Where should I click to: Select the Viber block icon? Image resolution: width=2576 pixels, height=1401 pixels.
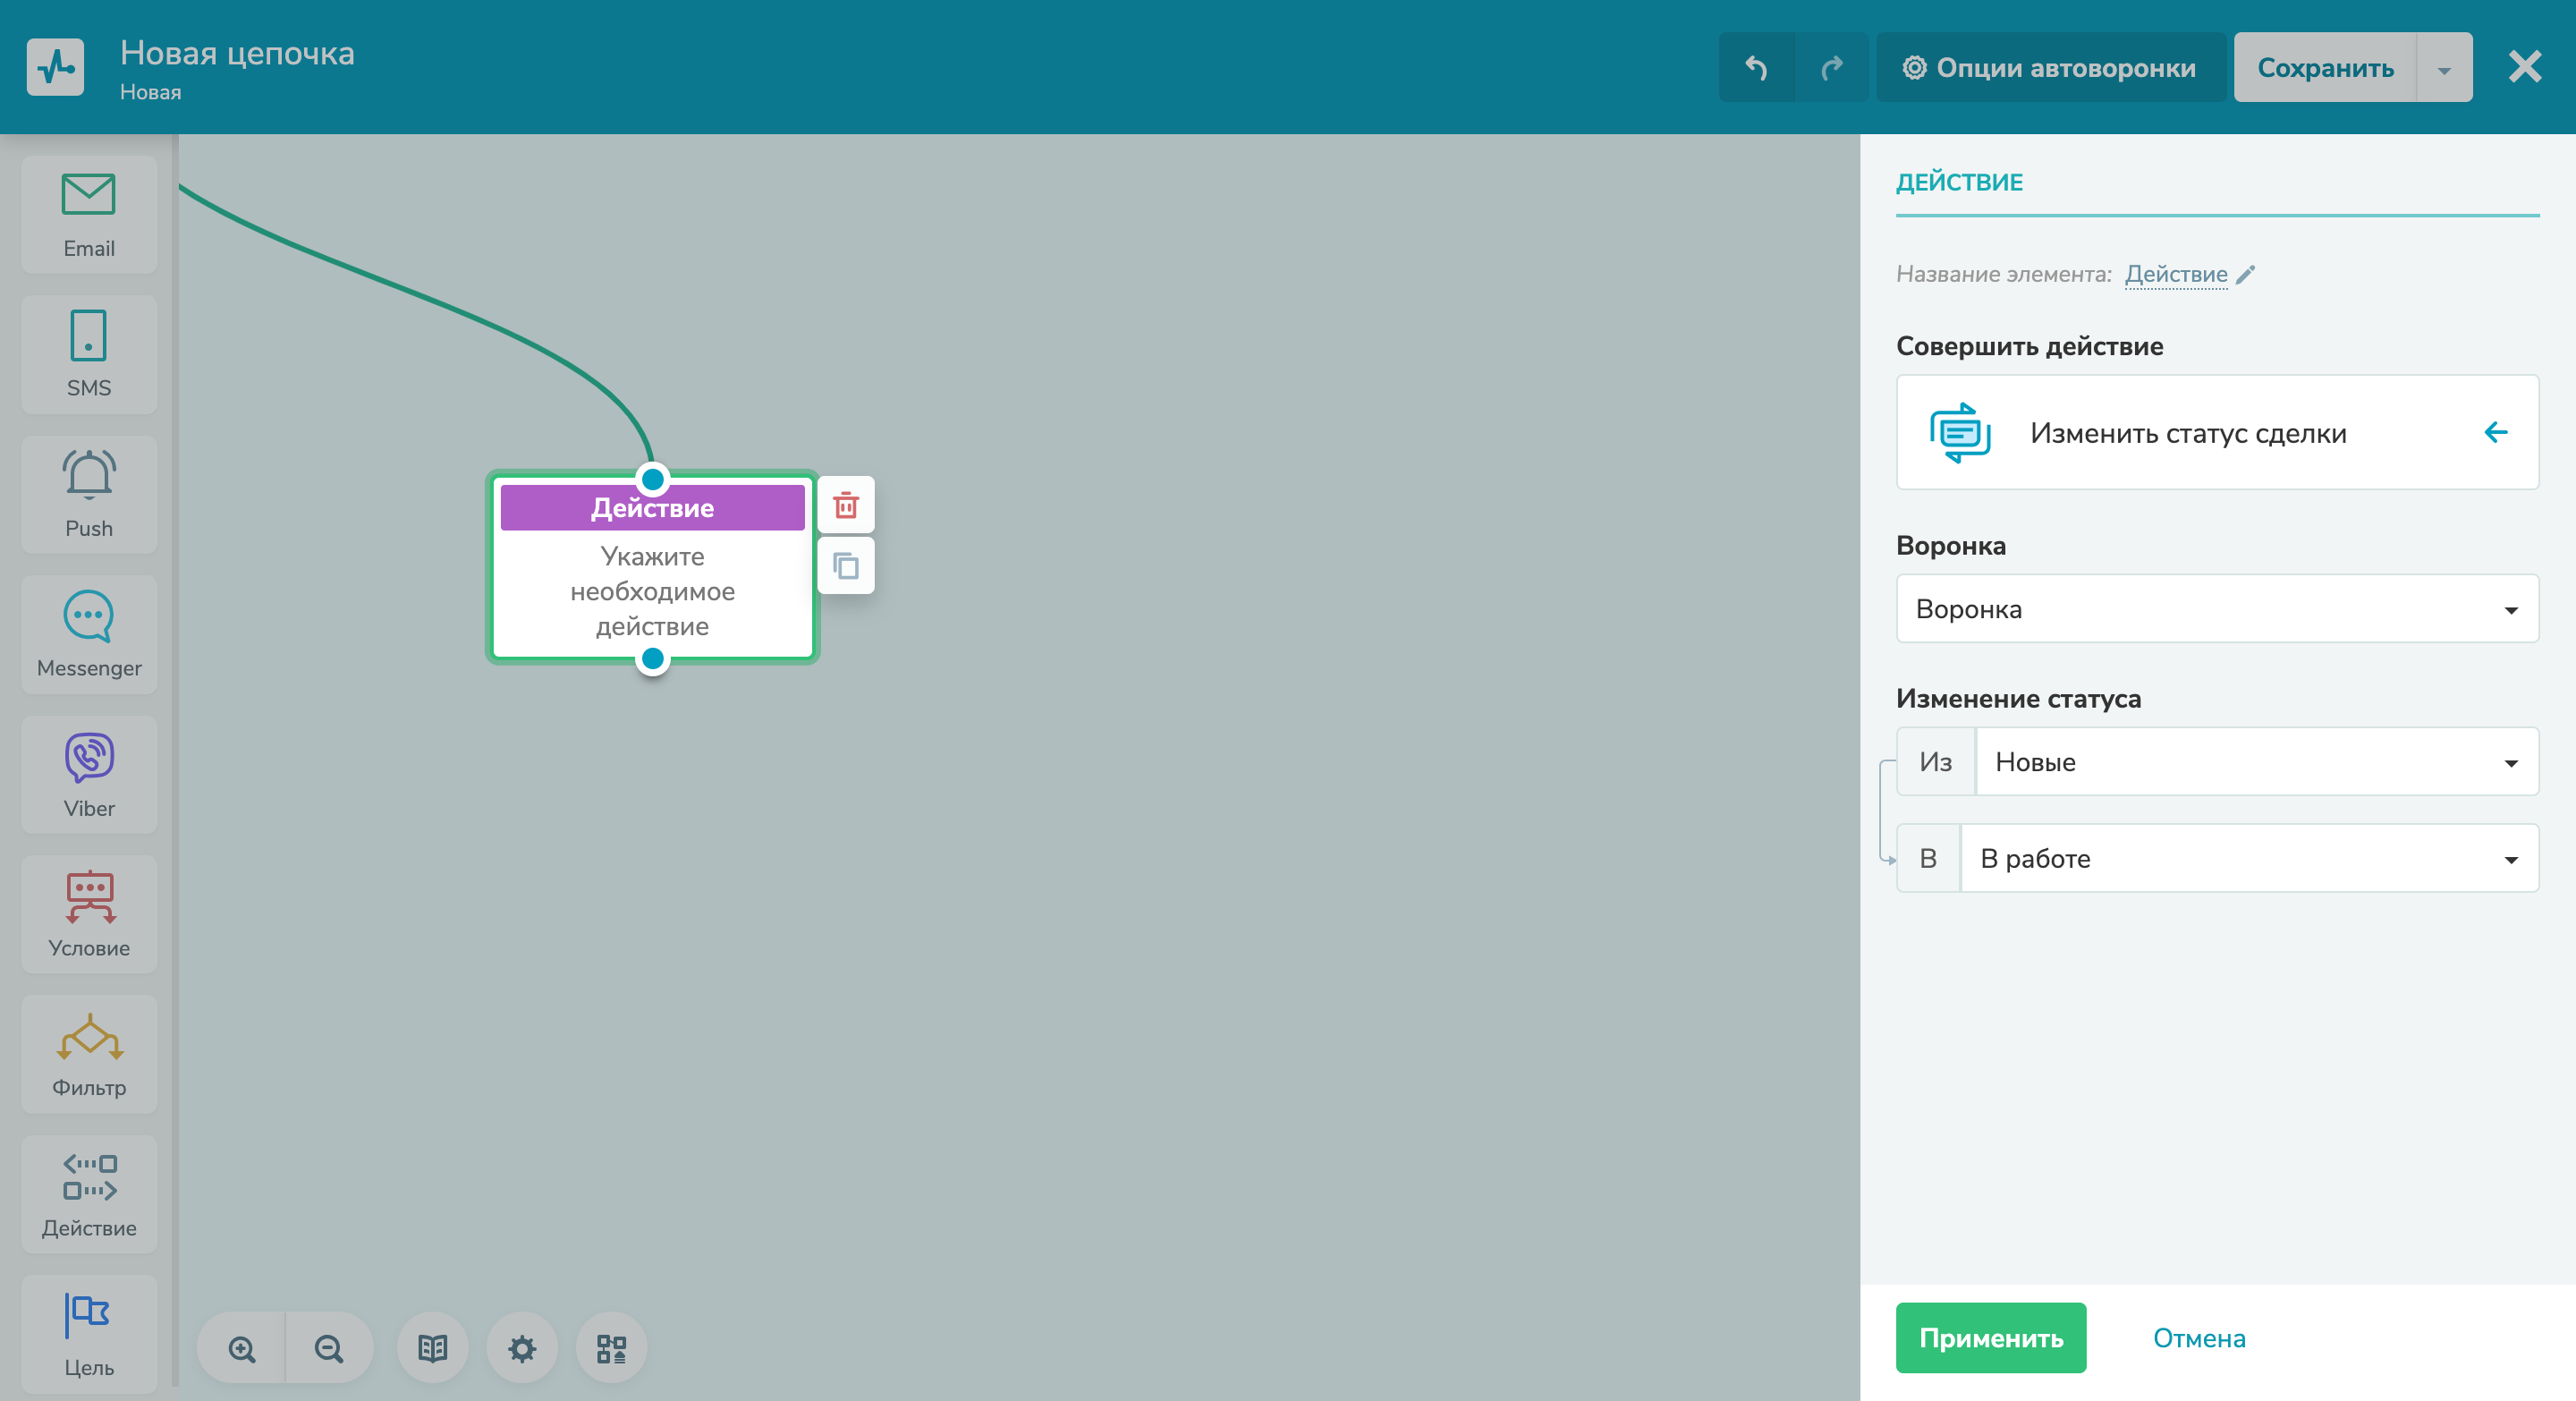[88, 773]
